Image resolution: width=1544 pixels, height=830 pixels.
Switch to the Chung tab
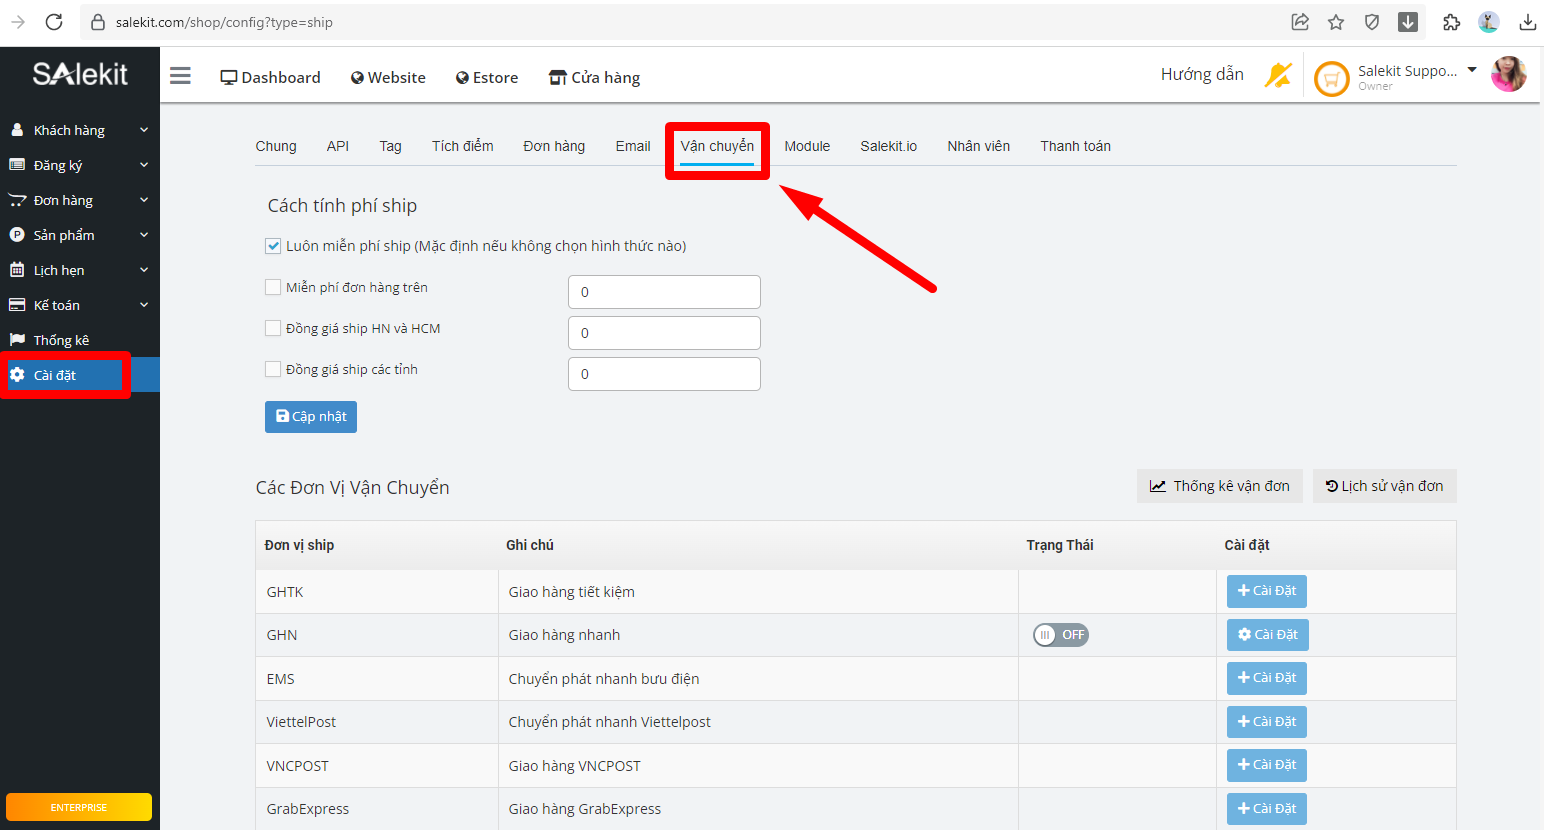coord(276,146)
